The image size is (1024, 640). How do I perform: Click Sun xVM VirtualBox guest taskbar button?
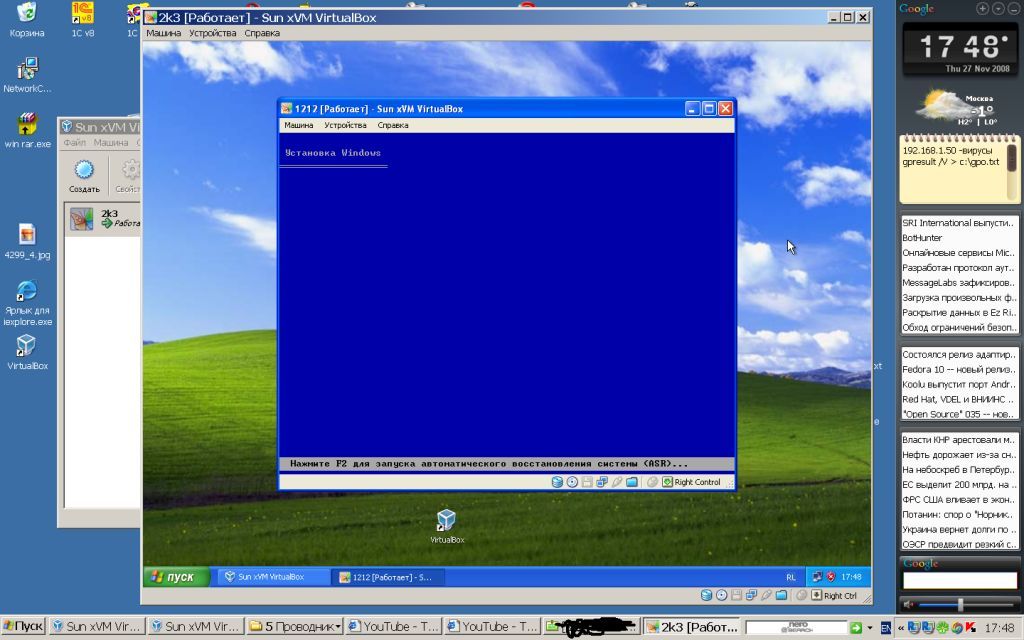pos(274,577)
